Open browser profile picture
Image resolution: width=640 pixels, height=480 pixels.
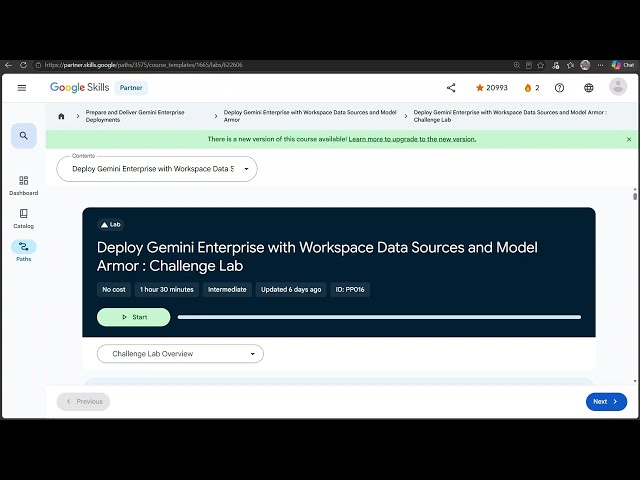click(x=585, y=65)
